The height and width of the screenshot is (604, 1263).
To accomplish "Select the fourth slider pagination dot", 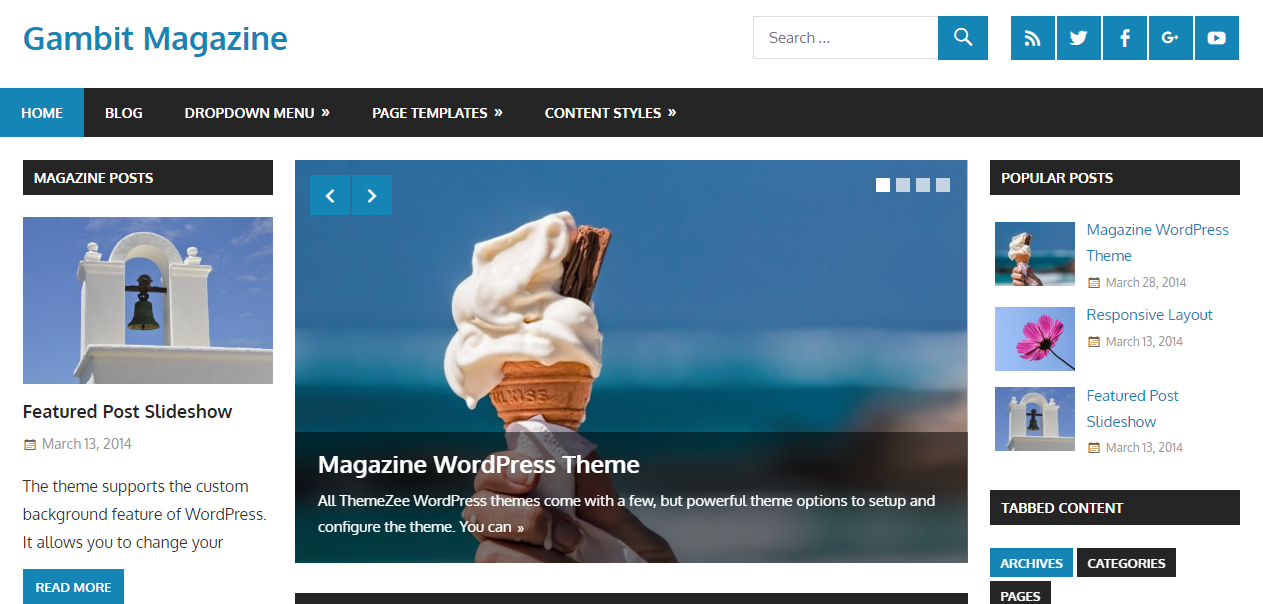I will pos(943,185).
